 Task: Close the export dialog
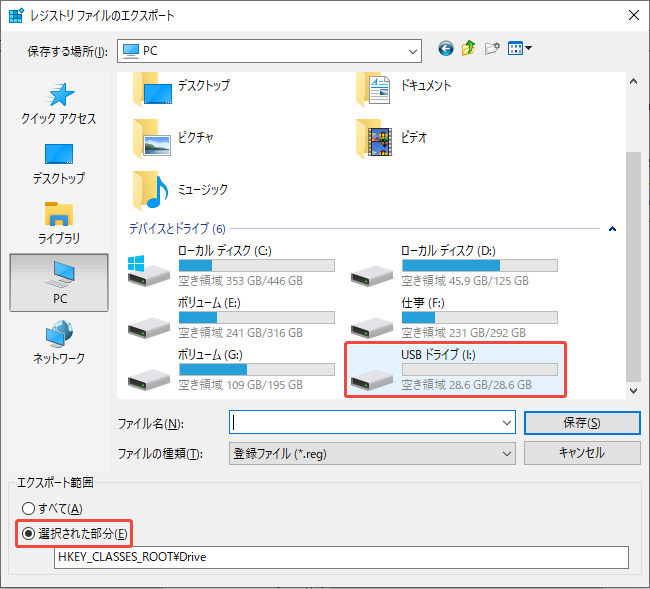(x=634, y=15)
